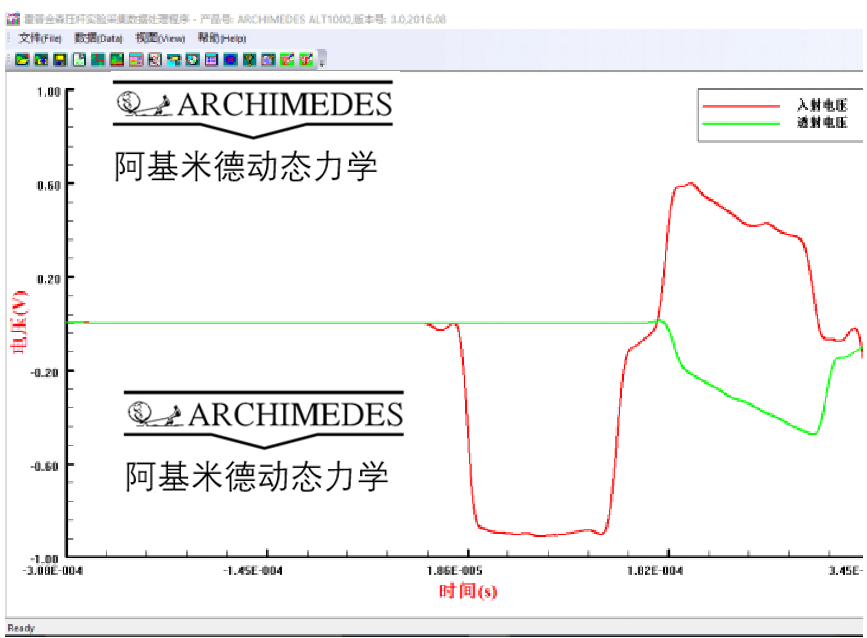Viewport: 867px width, 638px height.
Task: Click the -0.60 voltage axis tick label
Action: (45, 466)
